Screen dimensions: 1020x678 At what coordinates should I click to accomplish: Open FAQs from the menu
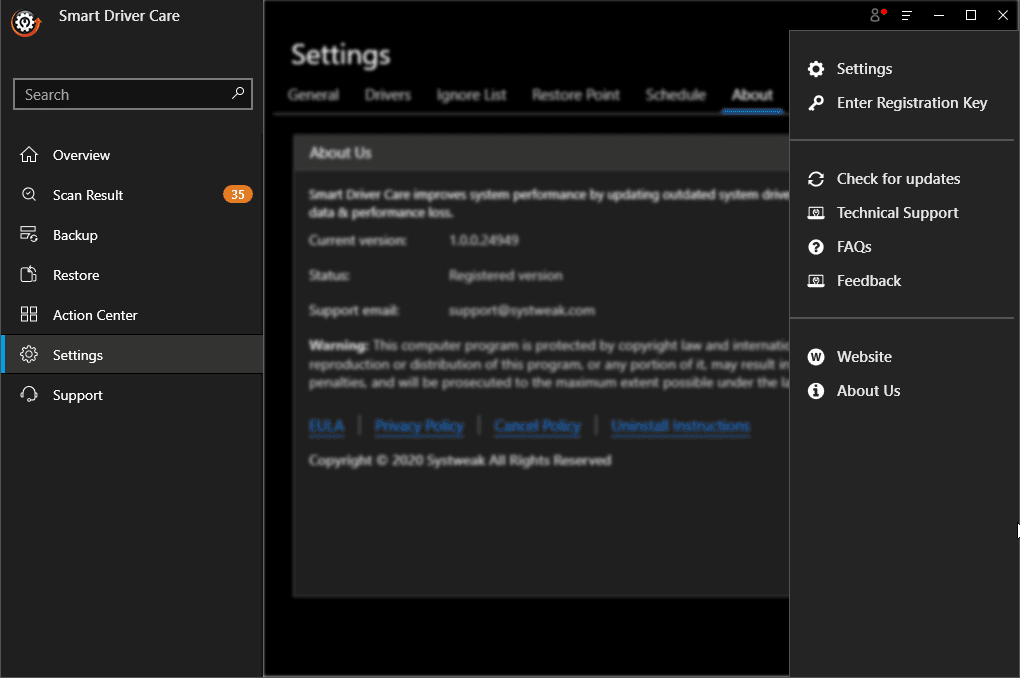[854, 247]
